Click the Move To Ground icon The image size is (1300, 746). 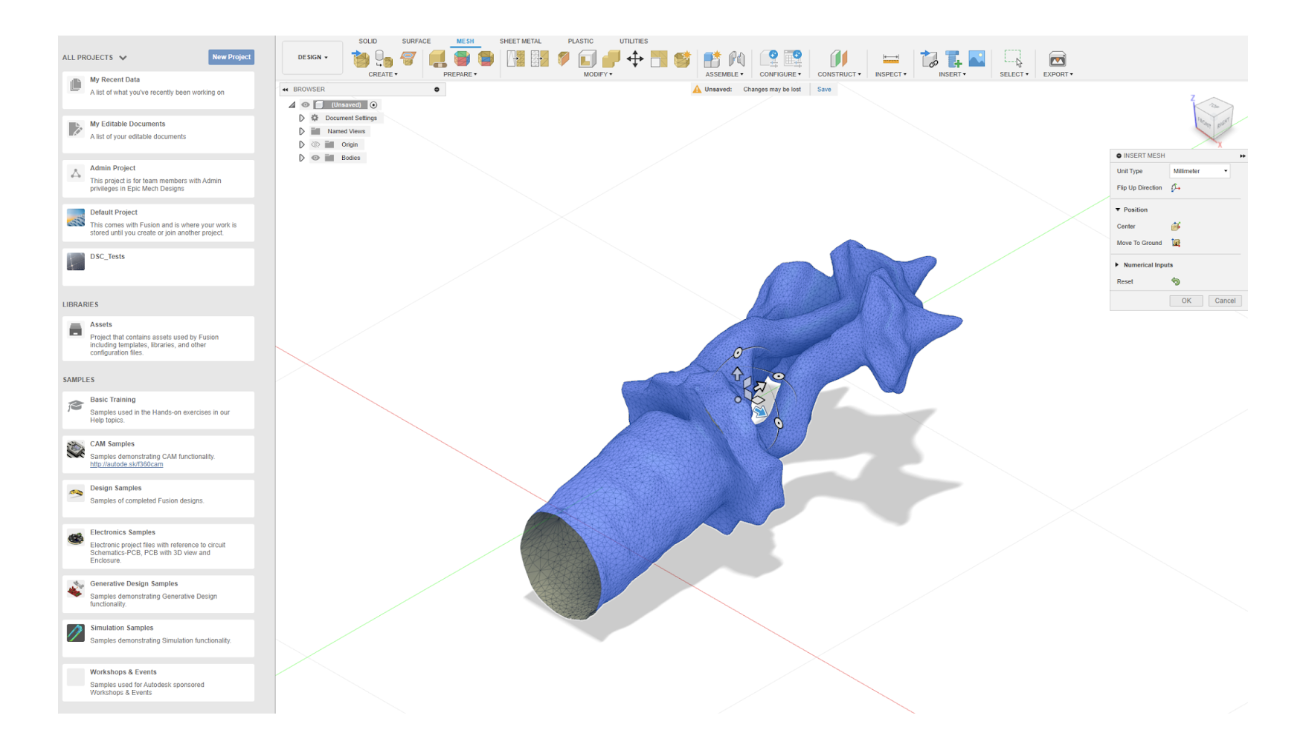[1176, 242]
